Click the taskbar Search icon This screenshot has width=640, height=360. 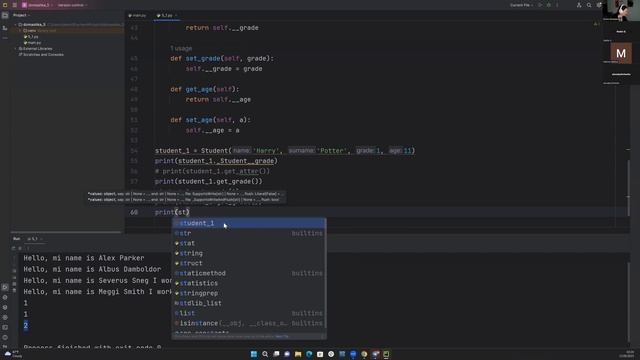pos(265,354)
